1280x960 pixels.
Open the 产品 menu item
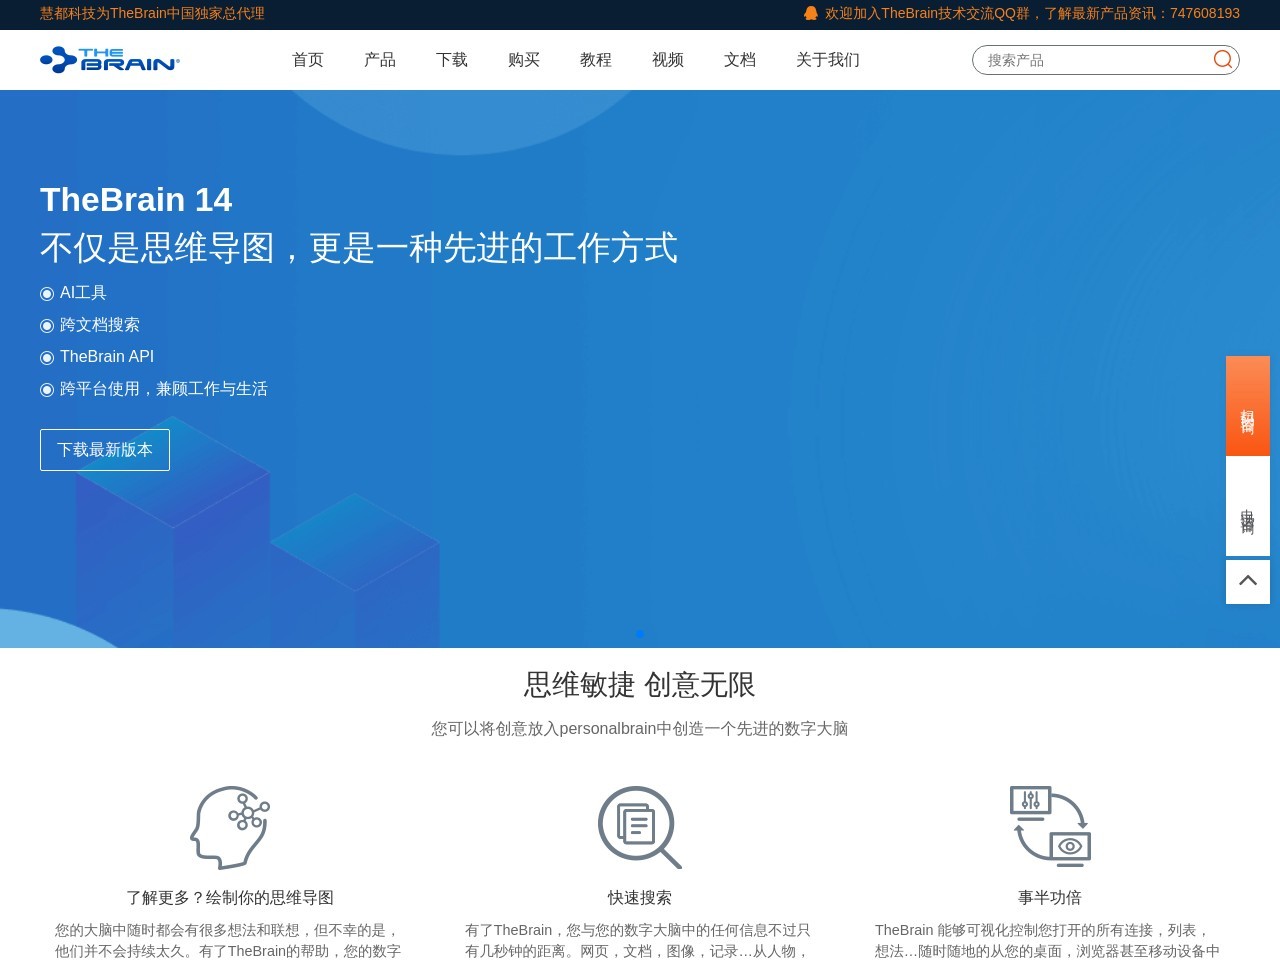click(x=380, y=60)
